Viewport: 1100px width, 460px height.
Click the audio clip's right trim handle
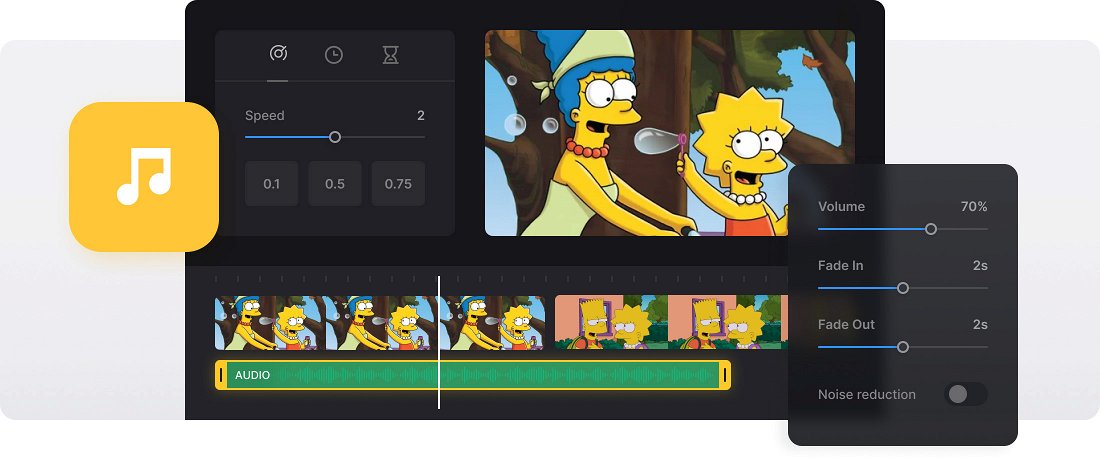tap(725, 375)
